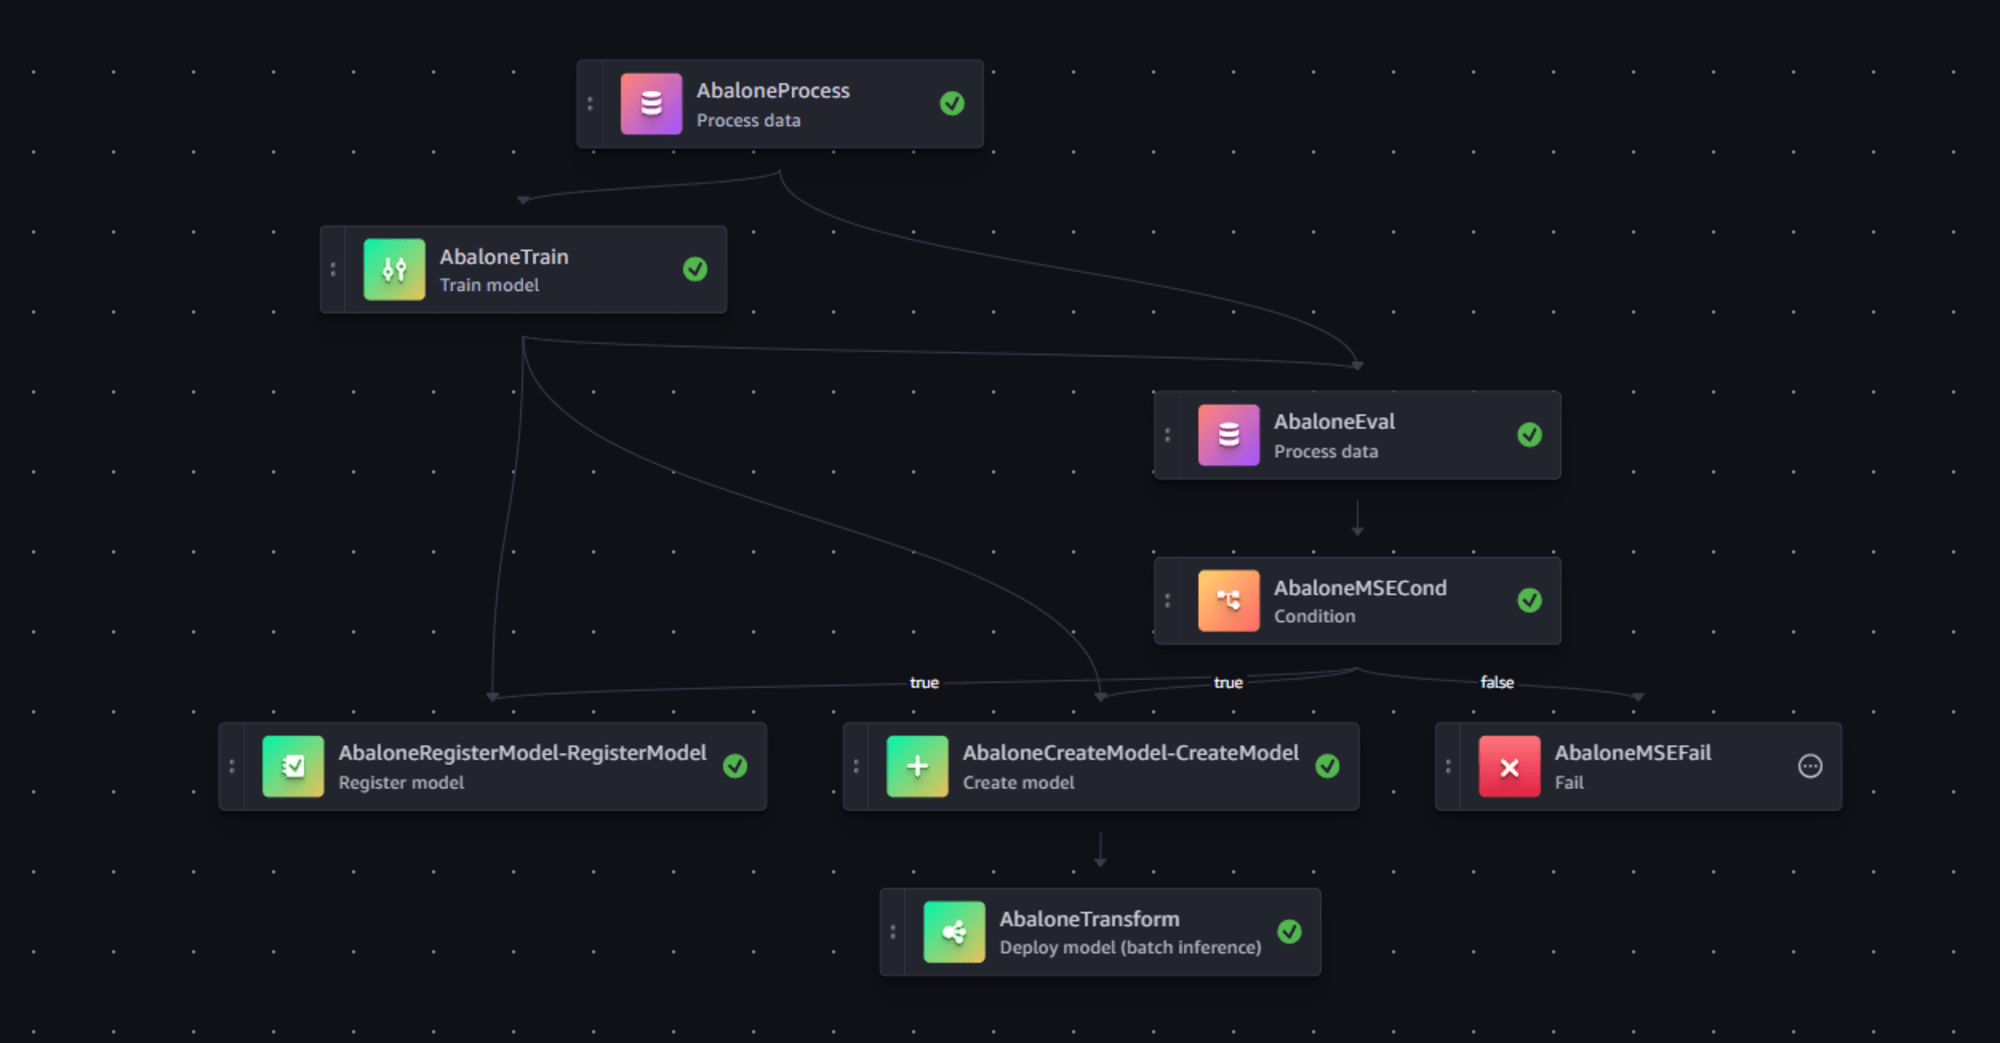The height and width of the screenshot is (1043, 2000).
Task: Click the 'Create model' subtitle
Action: (x=1018, y=783)
